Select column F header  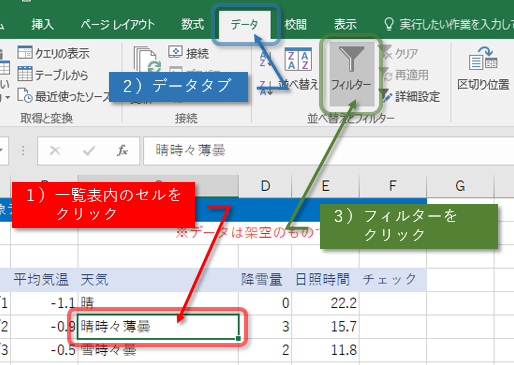[393, 186]
